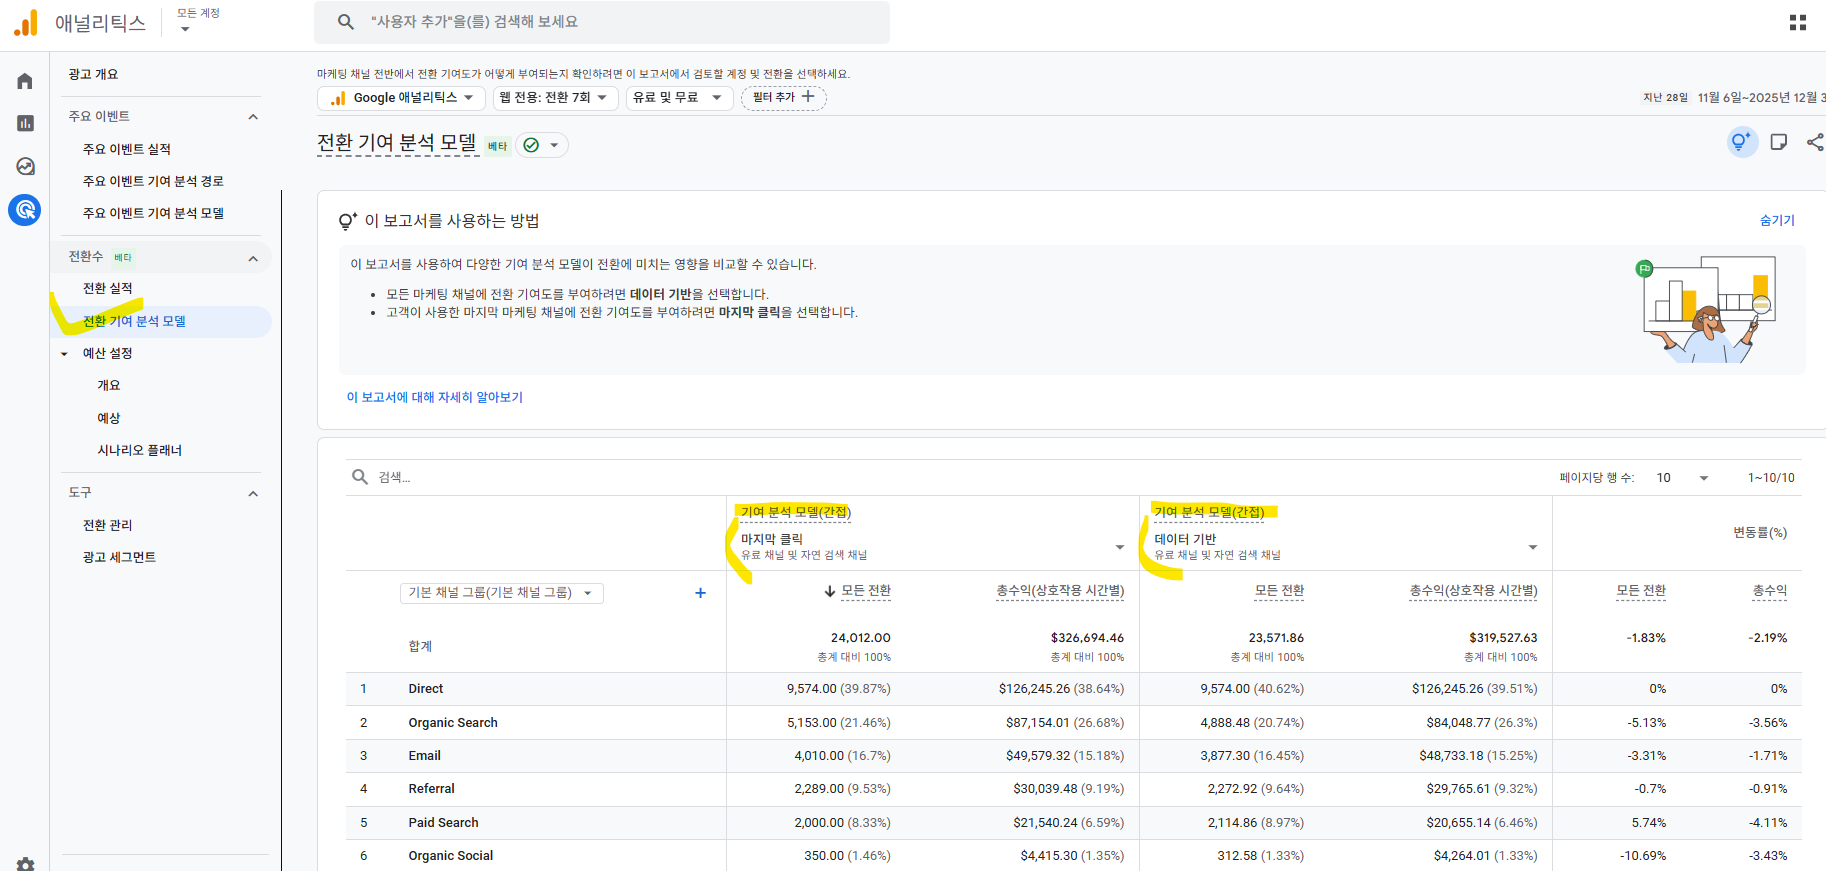Select 전환 실적 in the sidebar

coord(108,288)
